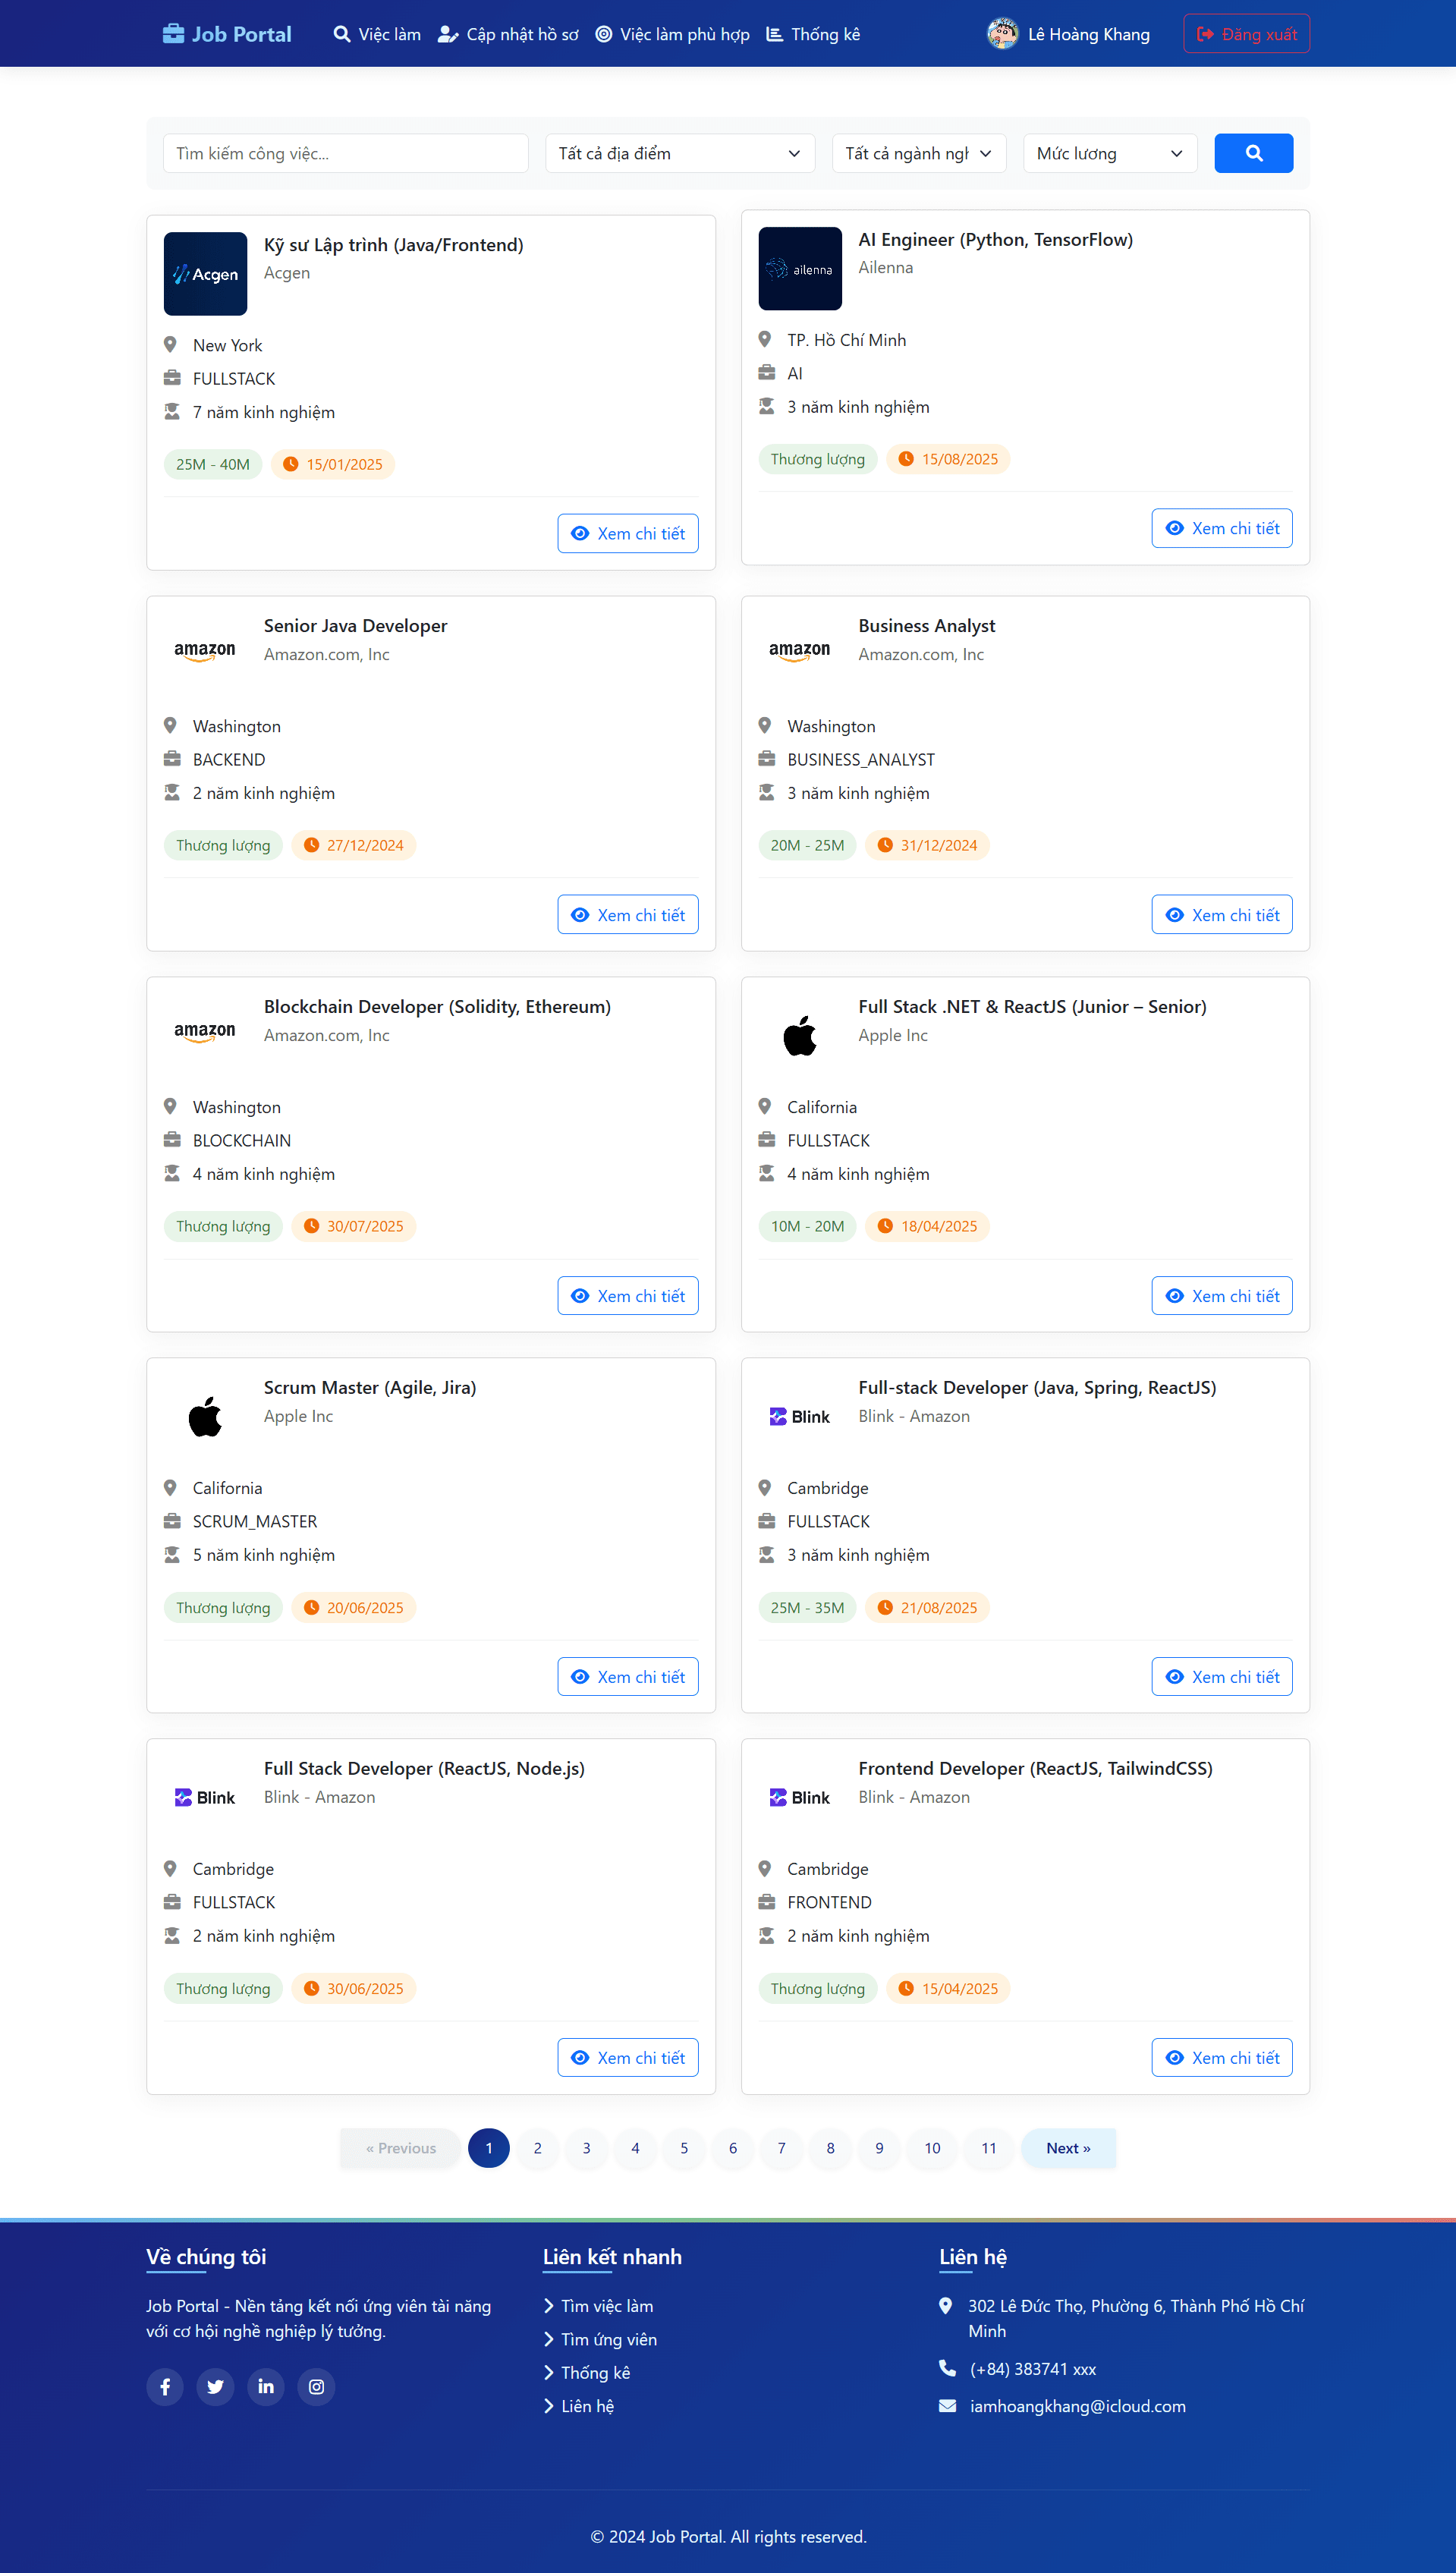Screen dimensions: 1456x2573
Task: Click the Acgen company logo
Action: (205, 274)
